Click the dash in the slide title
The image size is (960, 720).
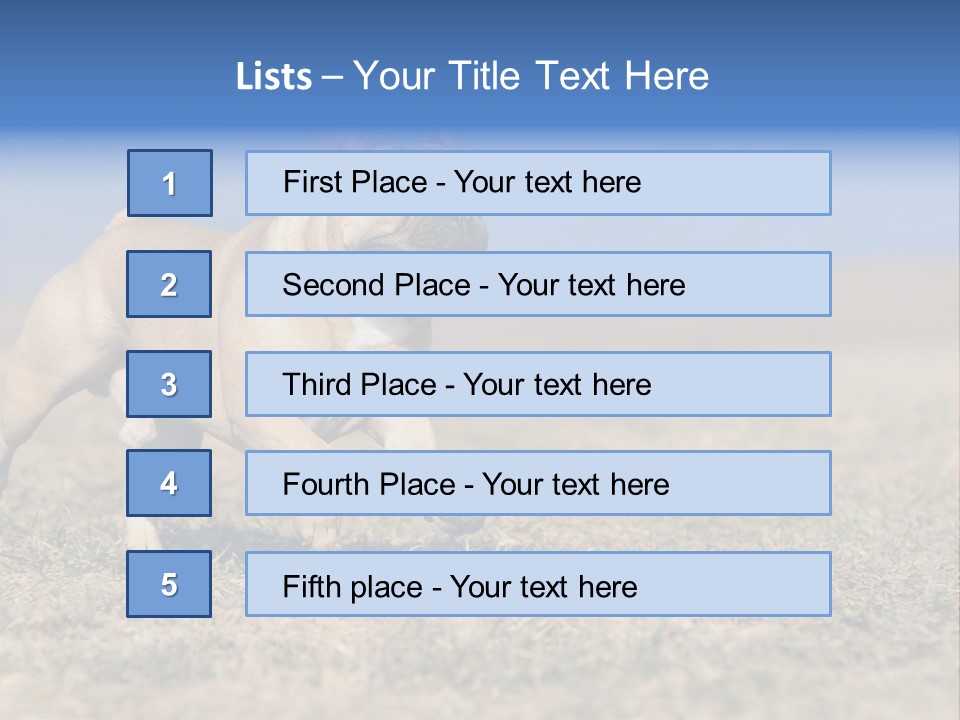[x=333, y=77]
